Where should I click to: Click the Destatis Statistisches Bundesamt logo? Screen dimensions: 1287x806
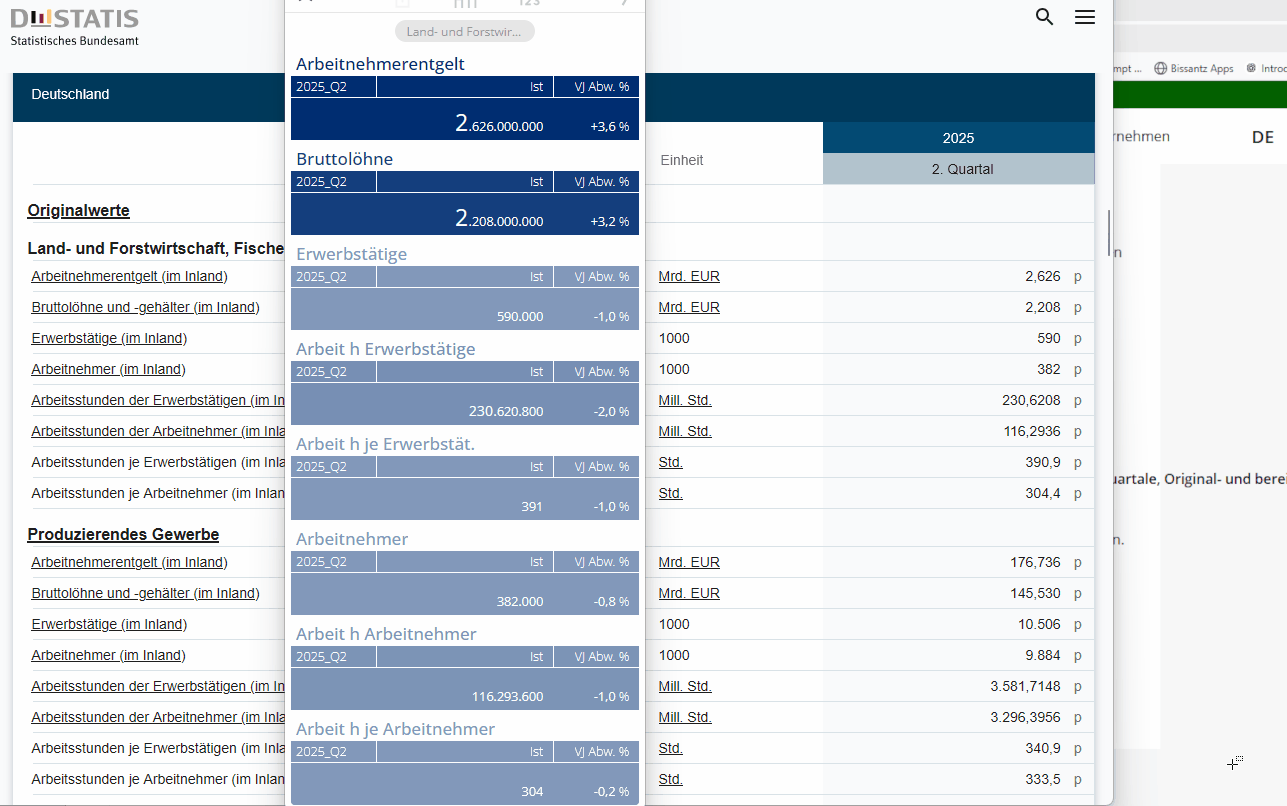[x=75, y=27]
